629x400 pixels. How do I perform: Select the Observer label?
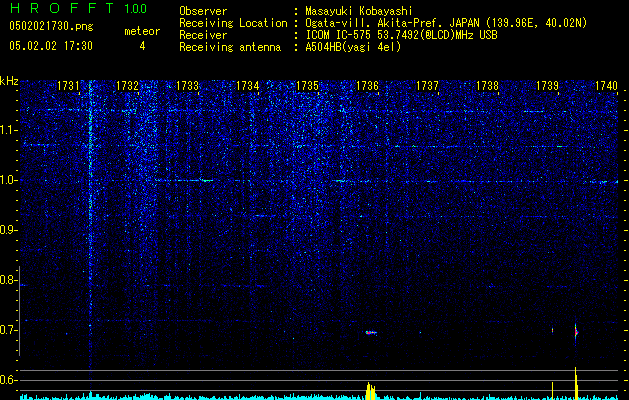pyautogui.click(x=203, y=11)
